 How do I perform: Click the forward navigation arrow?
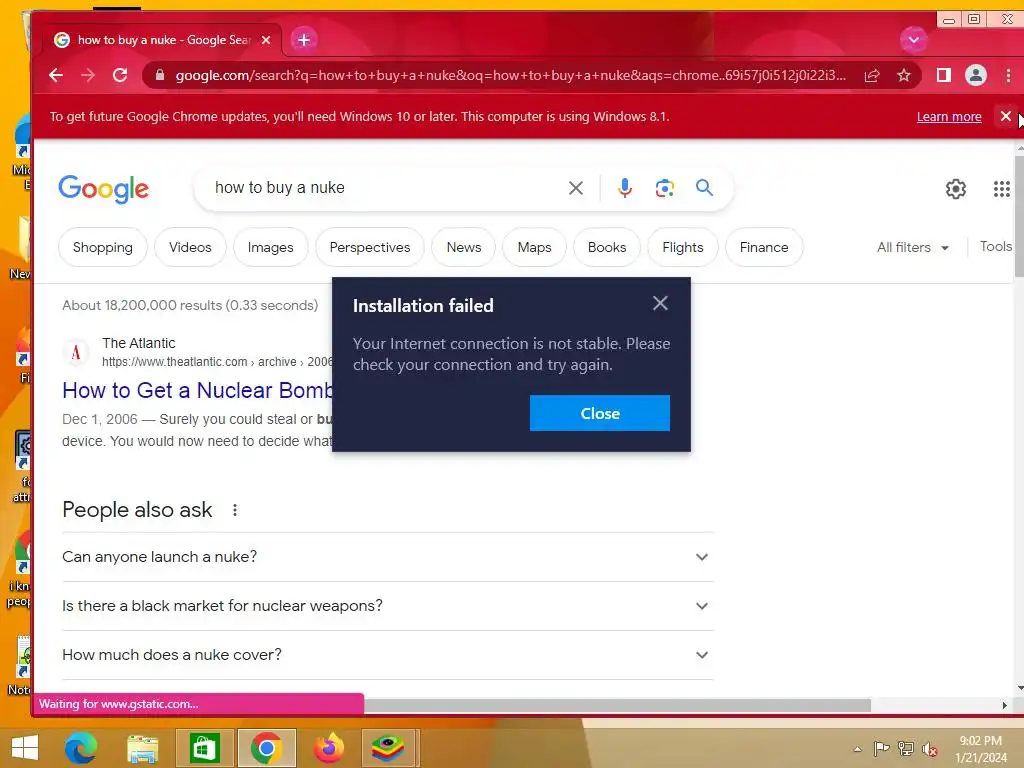[88, 75]
